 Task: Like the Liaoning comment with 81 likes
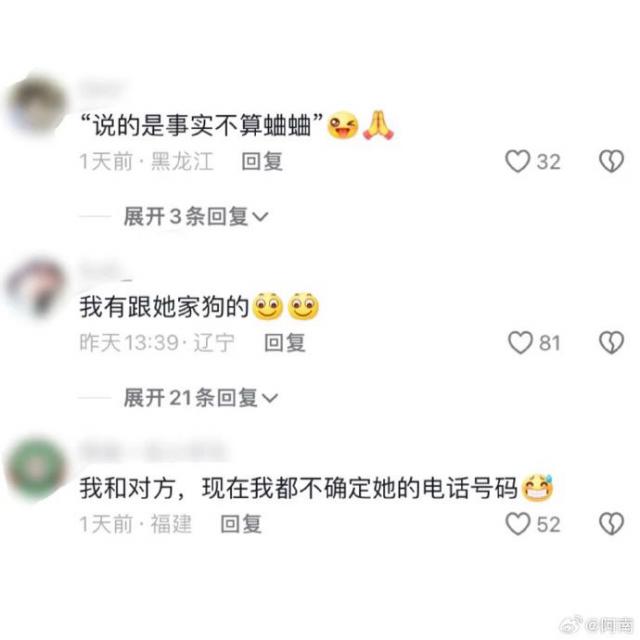click(520, 342)
